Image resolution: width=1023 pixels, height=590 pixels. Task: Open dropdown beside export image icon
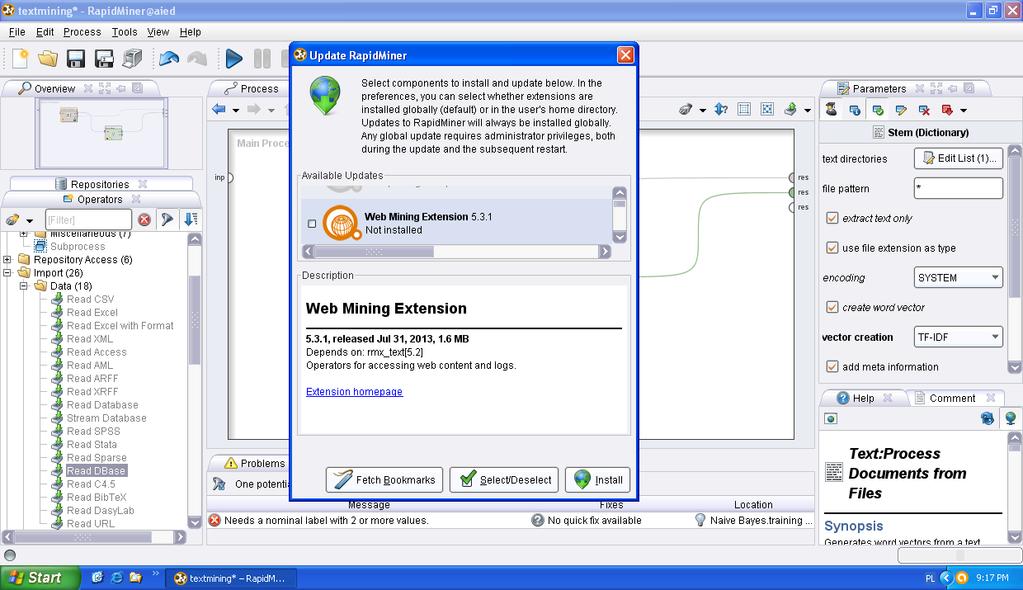click(x=807, y=110)
